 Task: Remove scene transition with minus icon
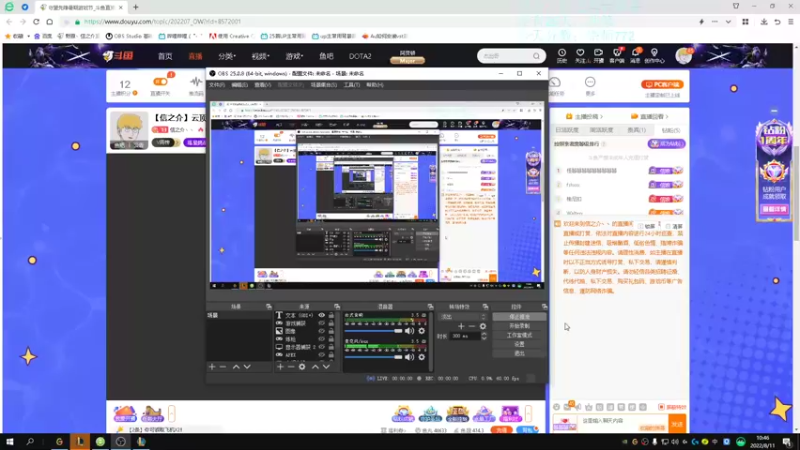pyautogui.click(x=472, y=326)
